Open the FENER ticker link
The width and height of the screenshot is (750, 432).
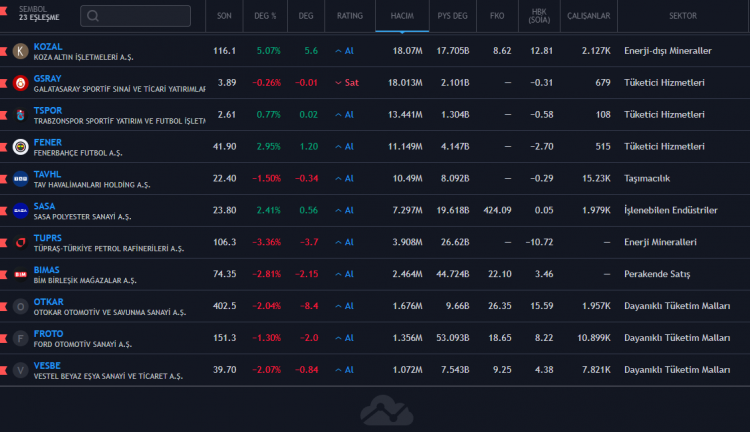click(48, 142)
